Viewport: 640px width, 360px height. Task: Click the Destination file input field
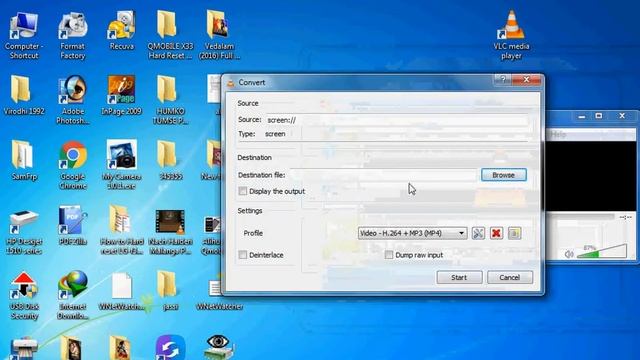click(x=384, y=175)
